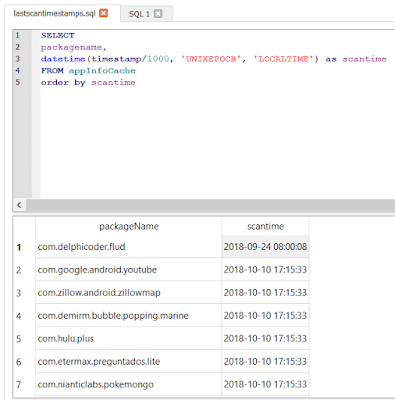Click the scantime cell for com.zillow.android.zillowmap

(x=265, y=293)
